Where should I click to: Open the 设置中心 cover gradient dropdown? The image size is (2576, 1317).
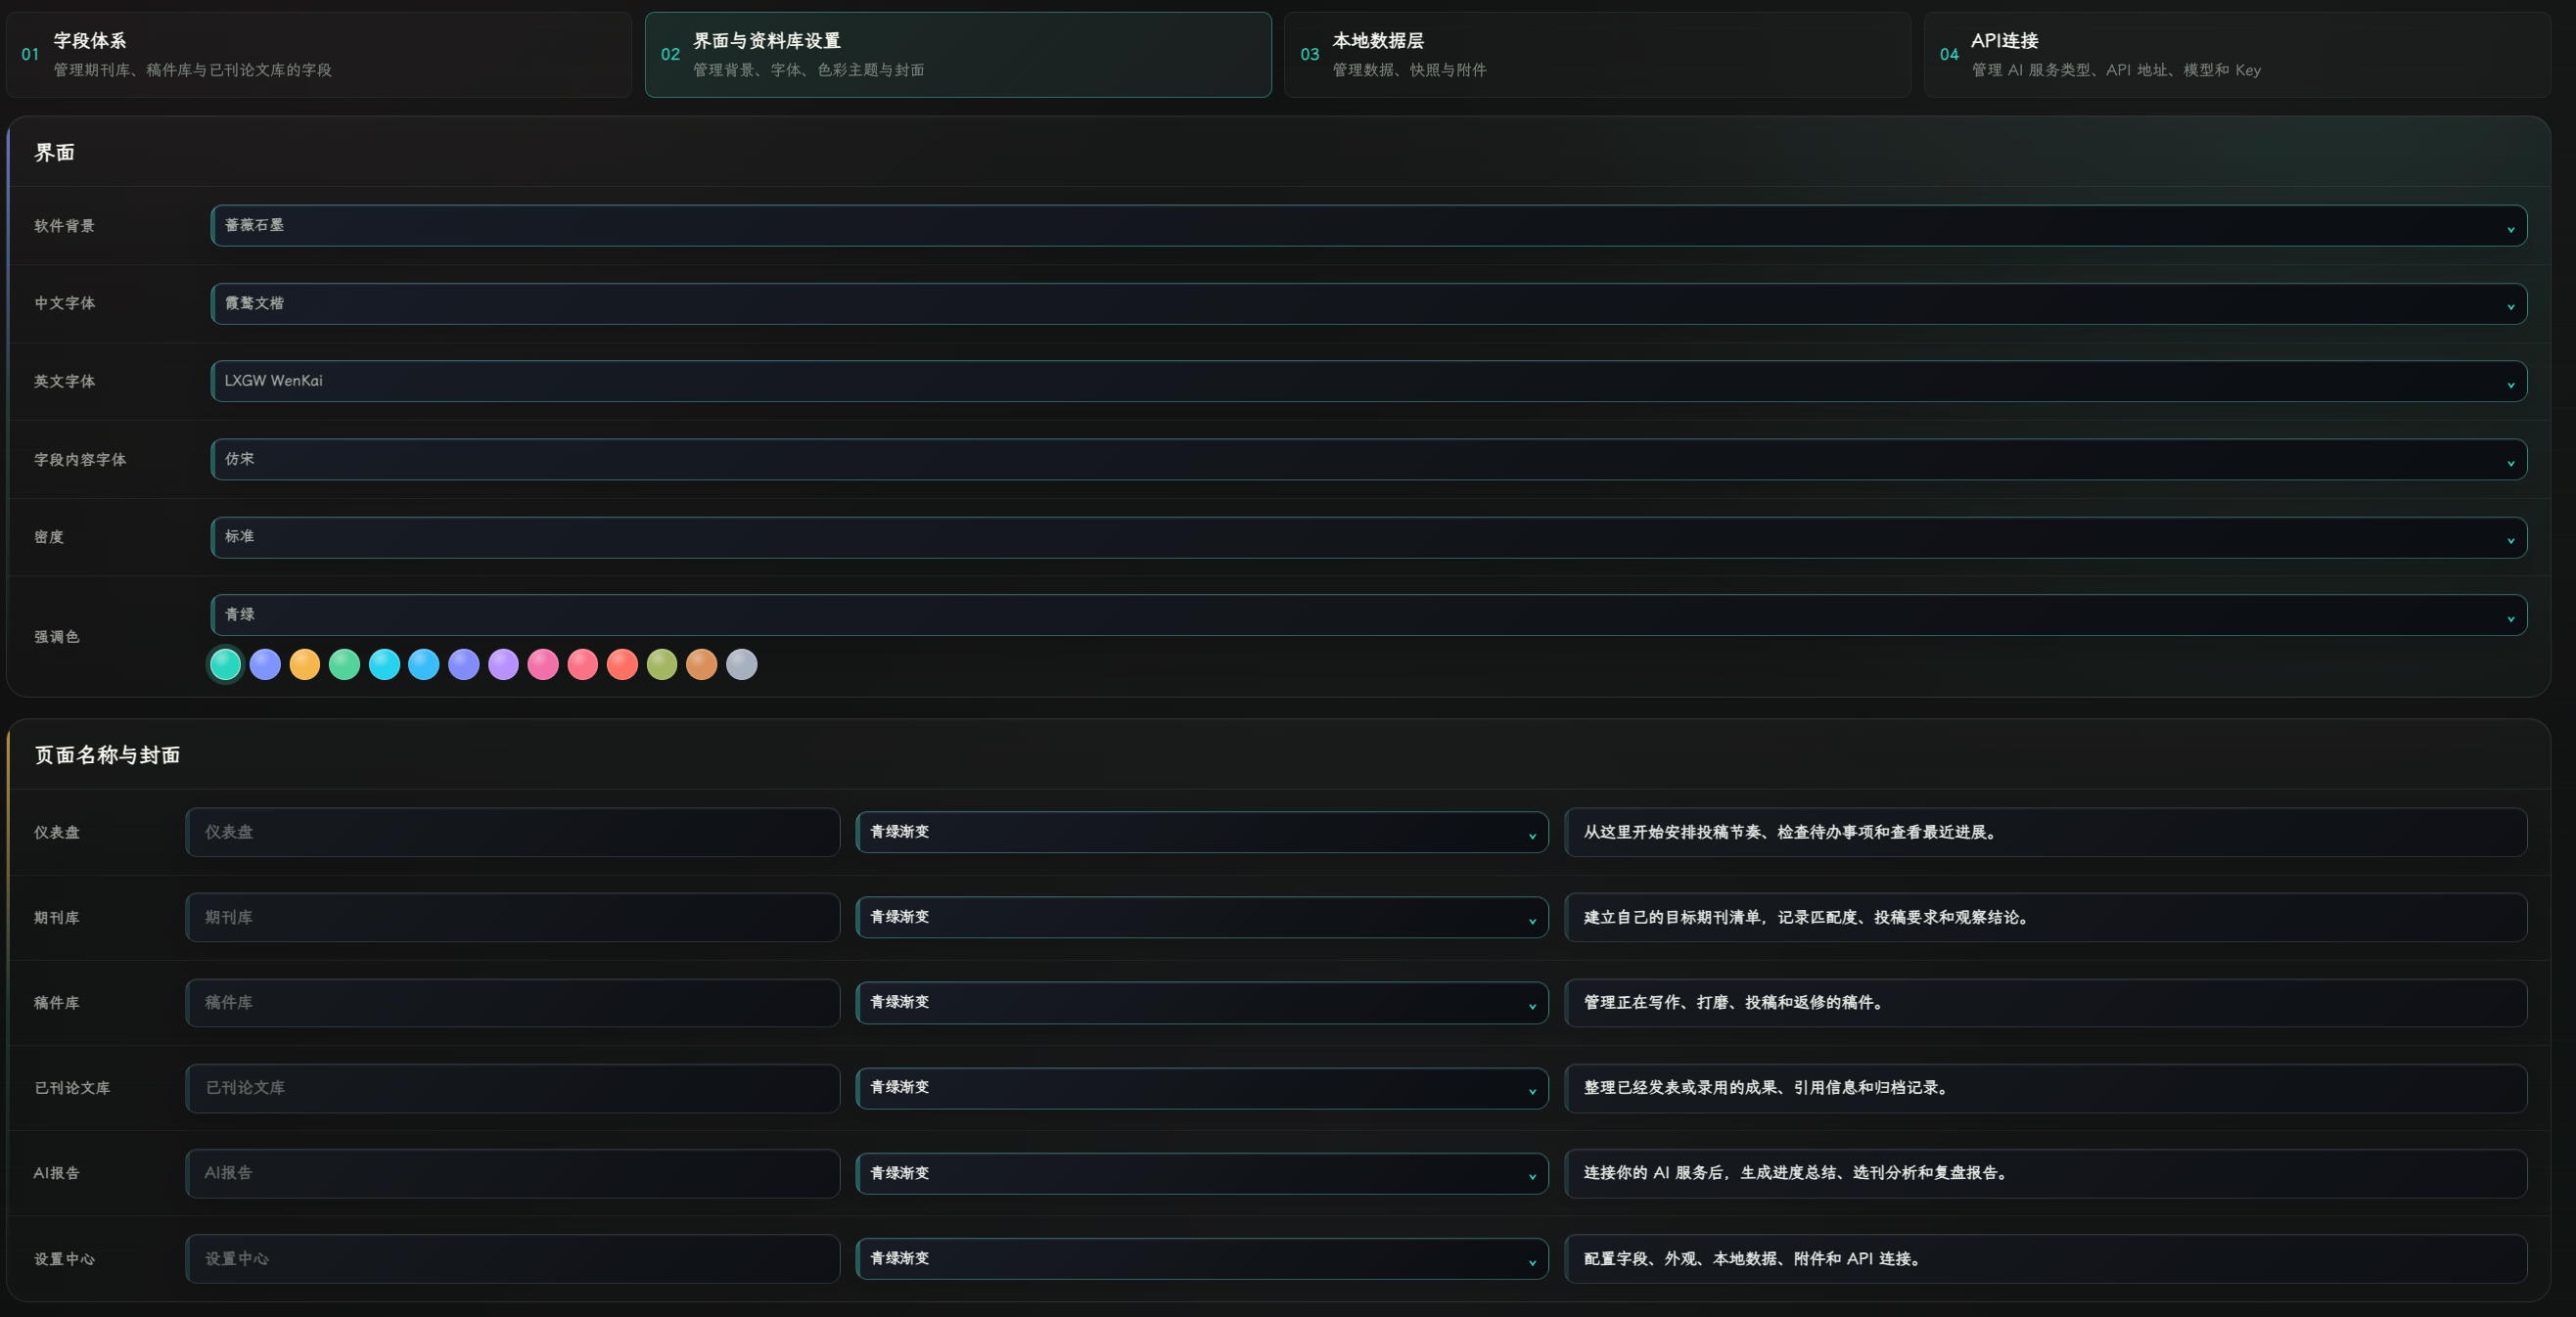tap(1201, 1259)
